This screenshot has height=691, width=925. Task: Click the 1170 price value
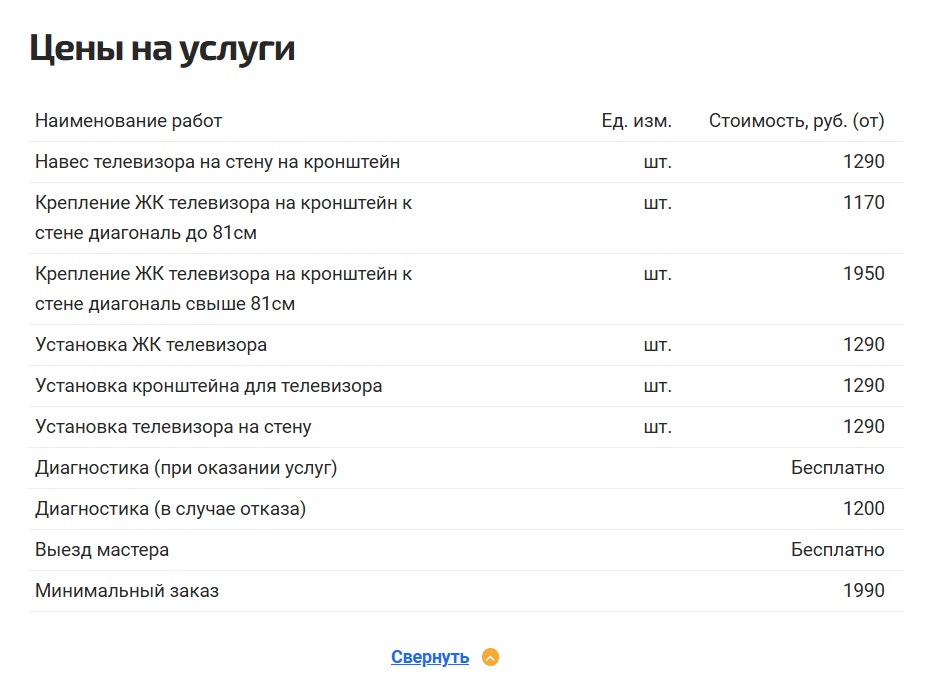[863, 203]
